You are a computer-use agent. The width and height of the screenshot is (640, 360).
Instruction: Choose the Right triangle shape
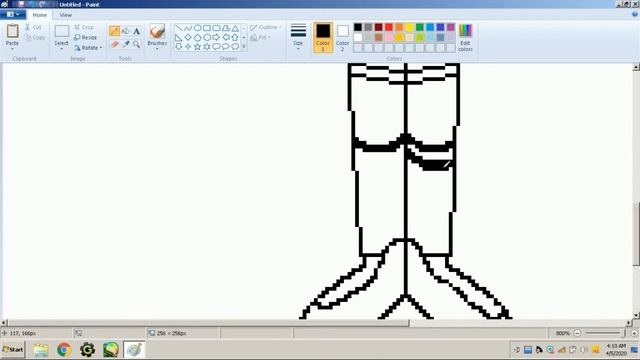pyautogui.click(x=179, y=38)
